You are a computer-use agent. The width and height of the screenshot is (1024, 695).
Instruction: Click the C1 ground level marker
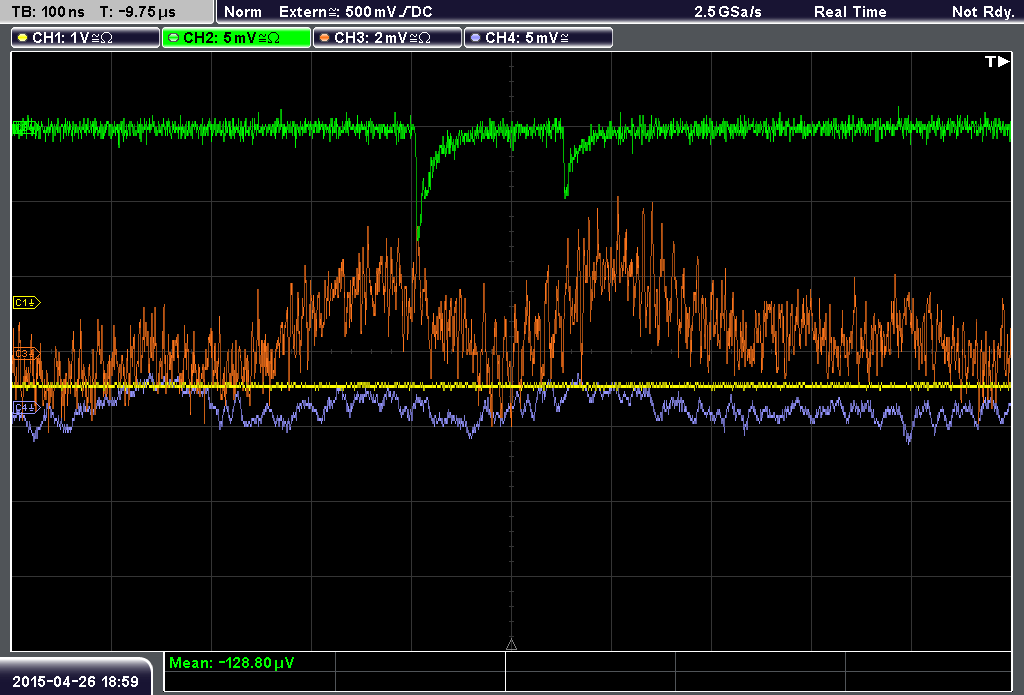(27, 302)
